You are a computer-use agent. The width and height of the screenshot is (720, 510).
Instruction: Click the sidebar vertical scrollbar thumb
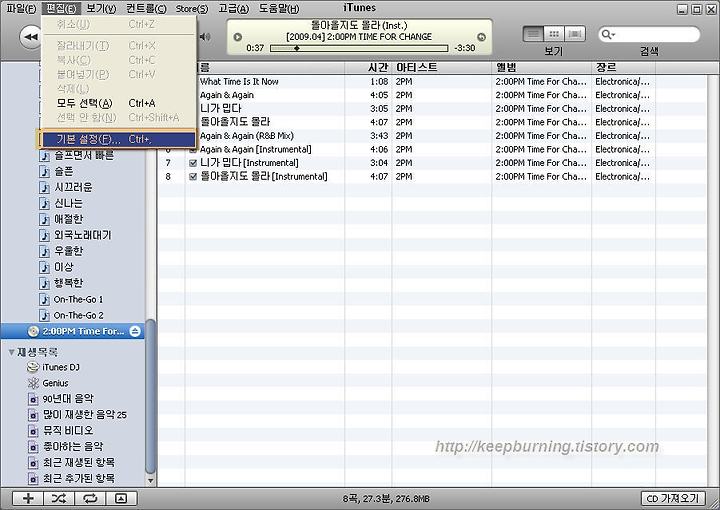click(x=150, y=397)
